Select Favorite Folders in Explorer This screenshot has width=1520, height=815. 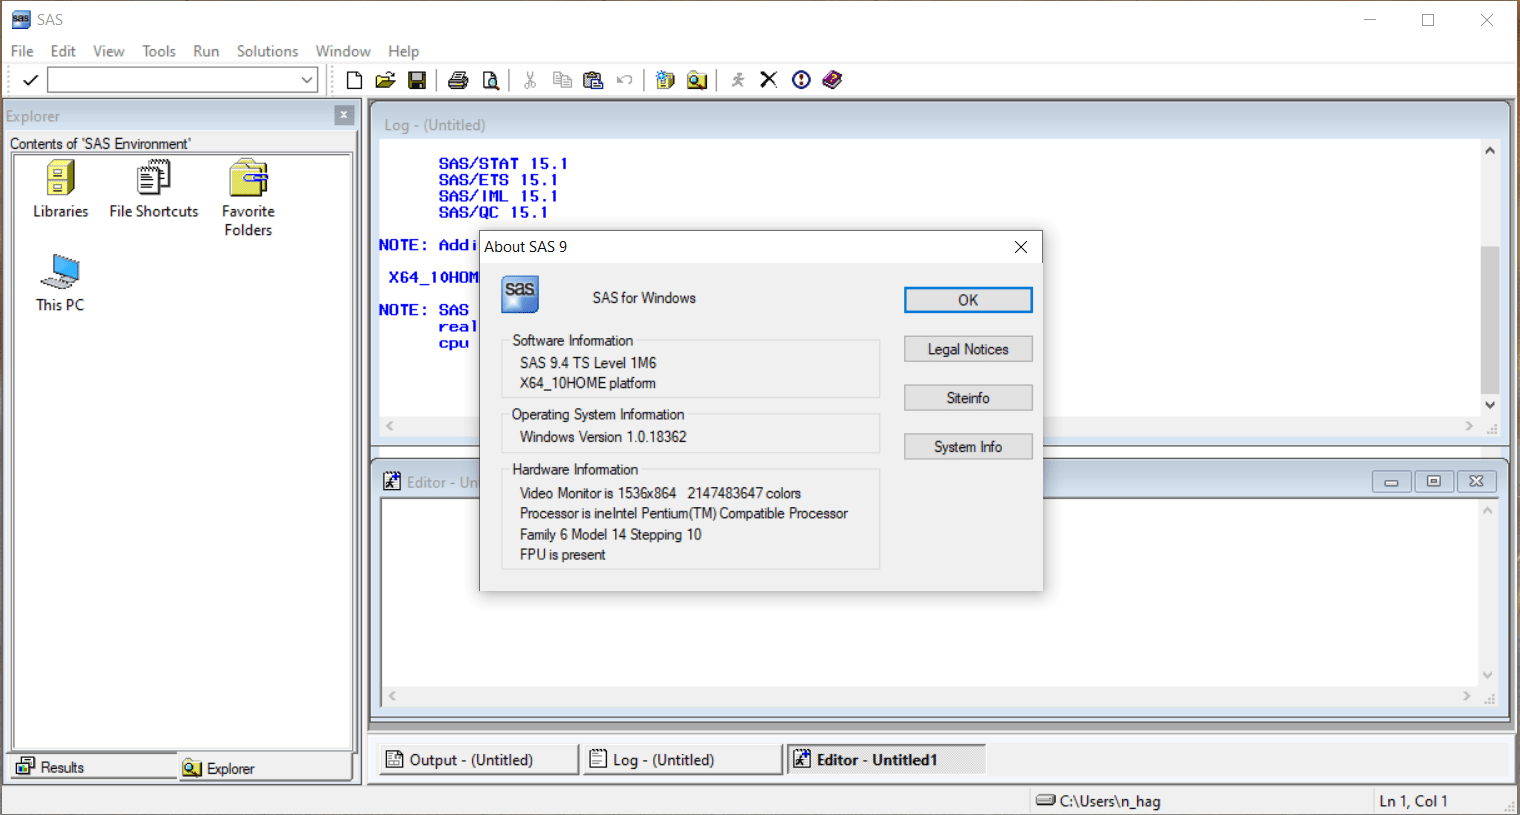[248, 198]
